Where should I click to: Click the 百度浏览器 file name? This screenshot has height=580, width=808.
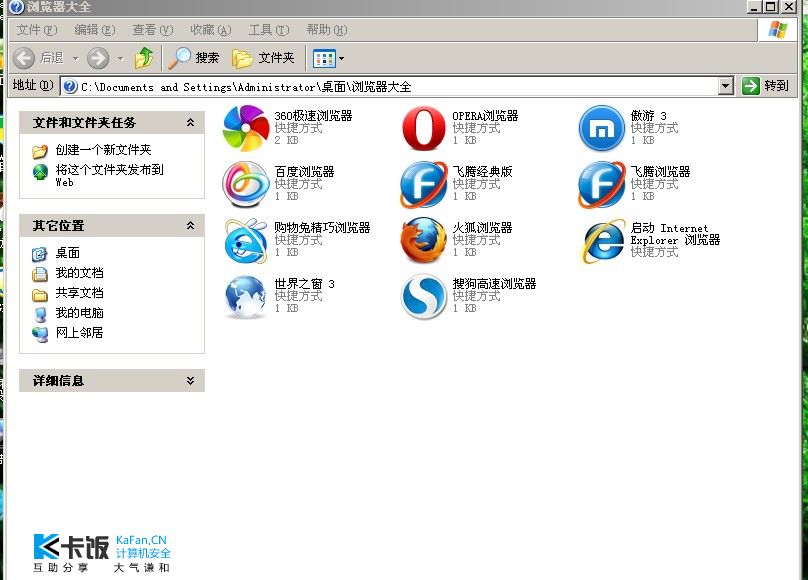304,172
